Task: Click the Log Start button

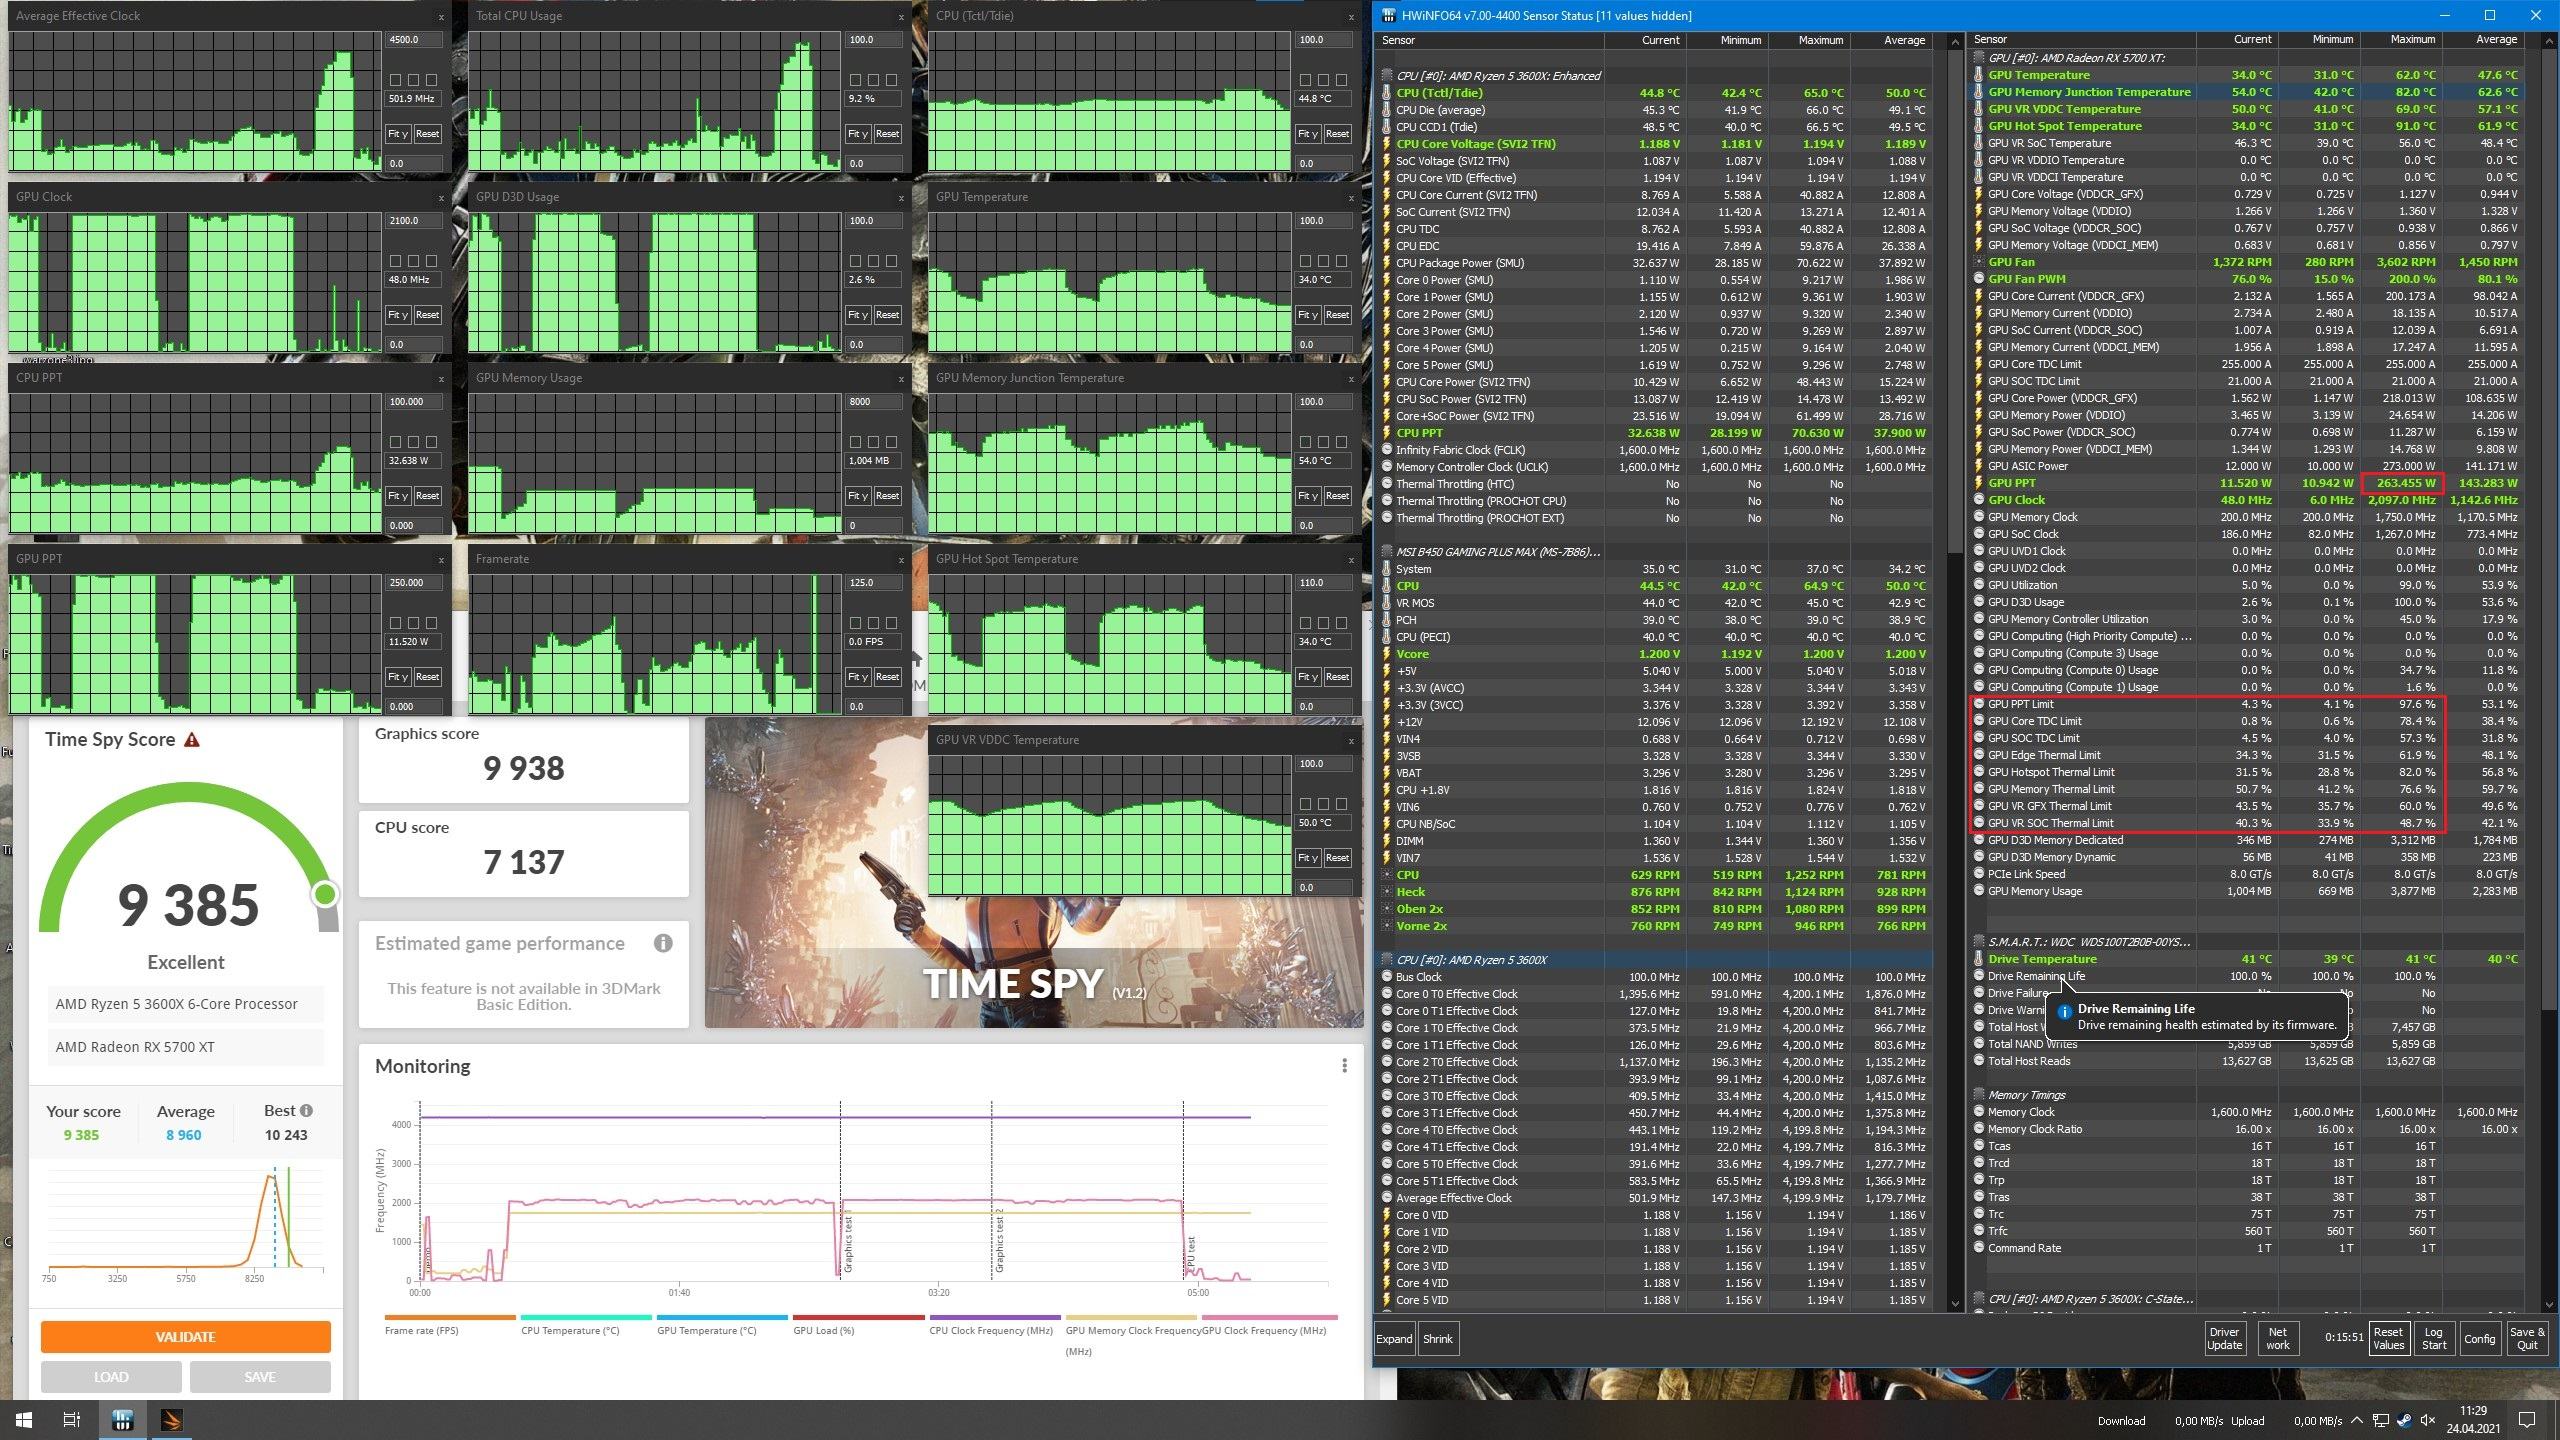Action: click(2434, 1338)
